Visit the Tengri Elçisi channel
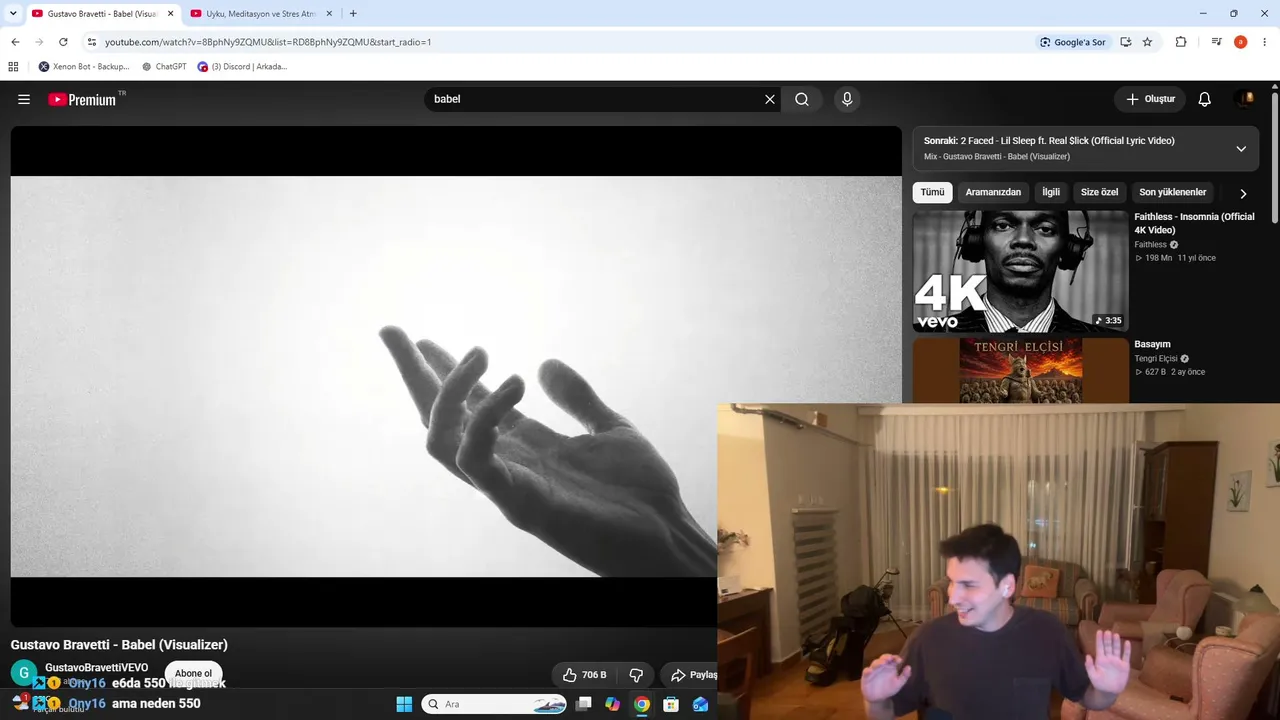The height and width of the screenshot is (720, 1280). coord(1155,358)
